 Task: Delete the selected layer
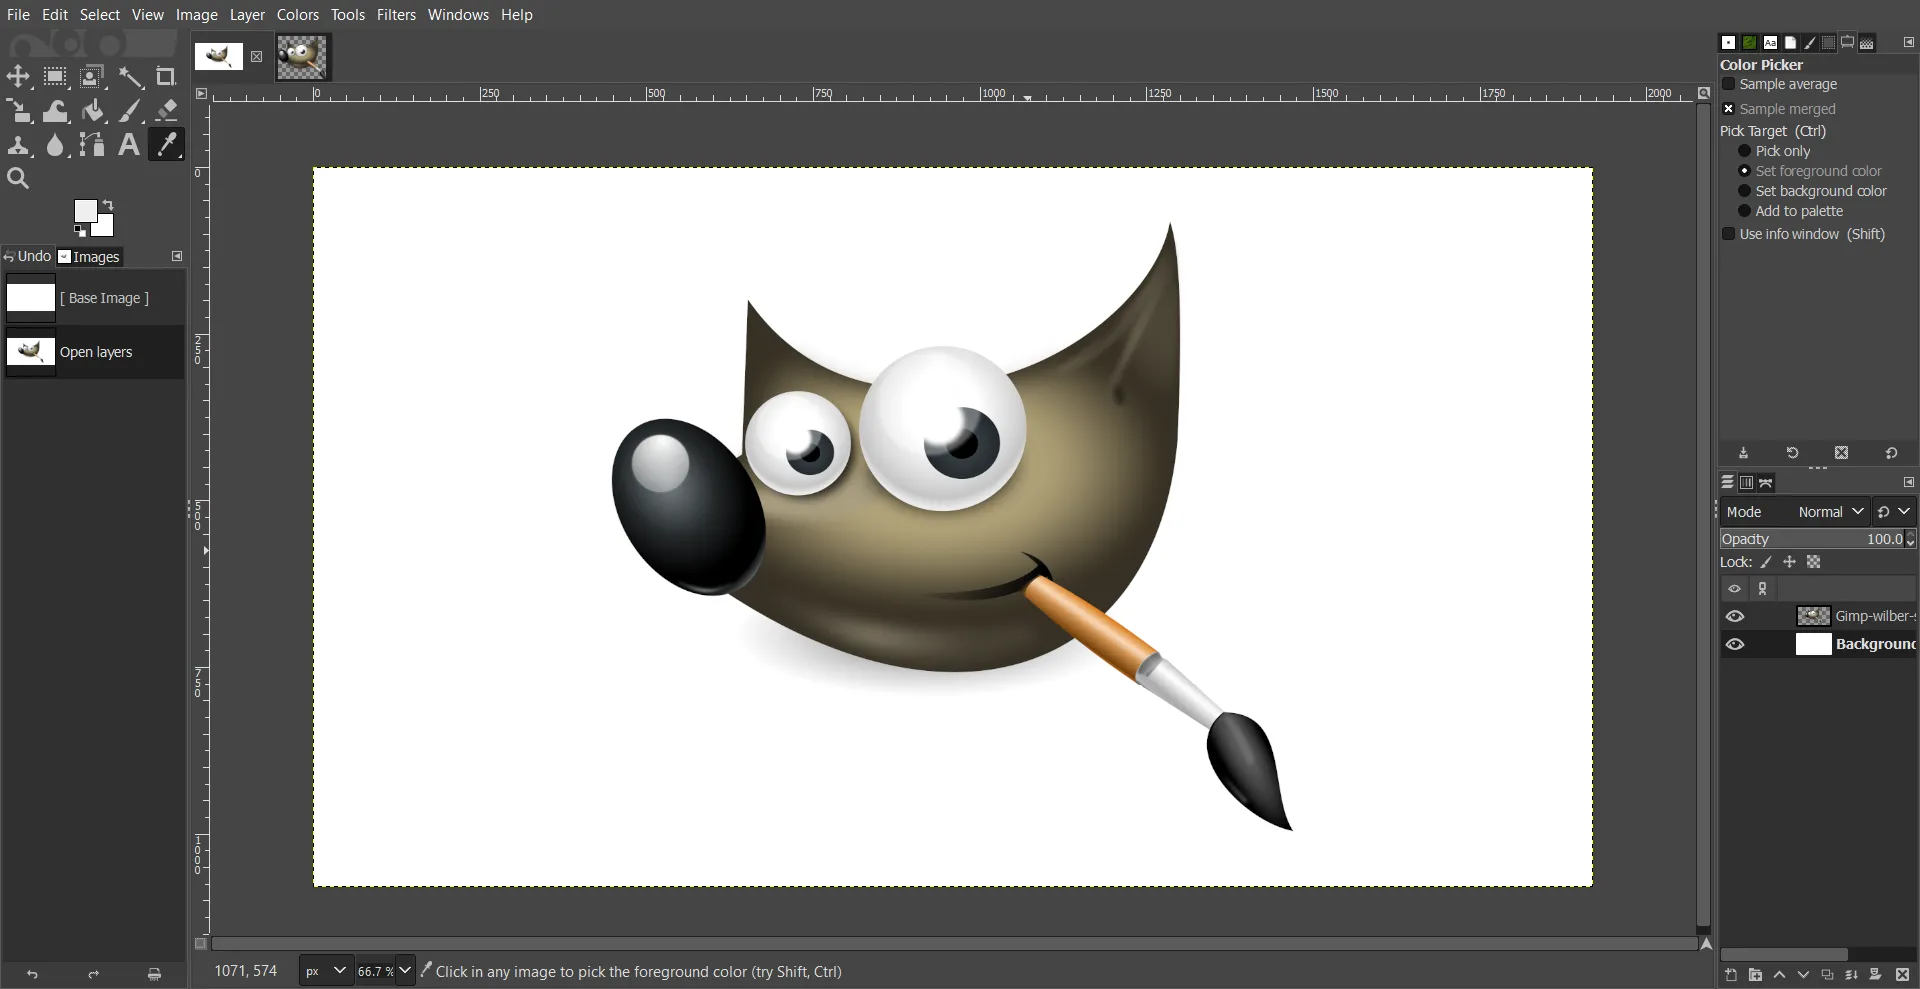tap(1903, 975)
